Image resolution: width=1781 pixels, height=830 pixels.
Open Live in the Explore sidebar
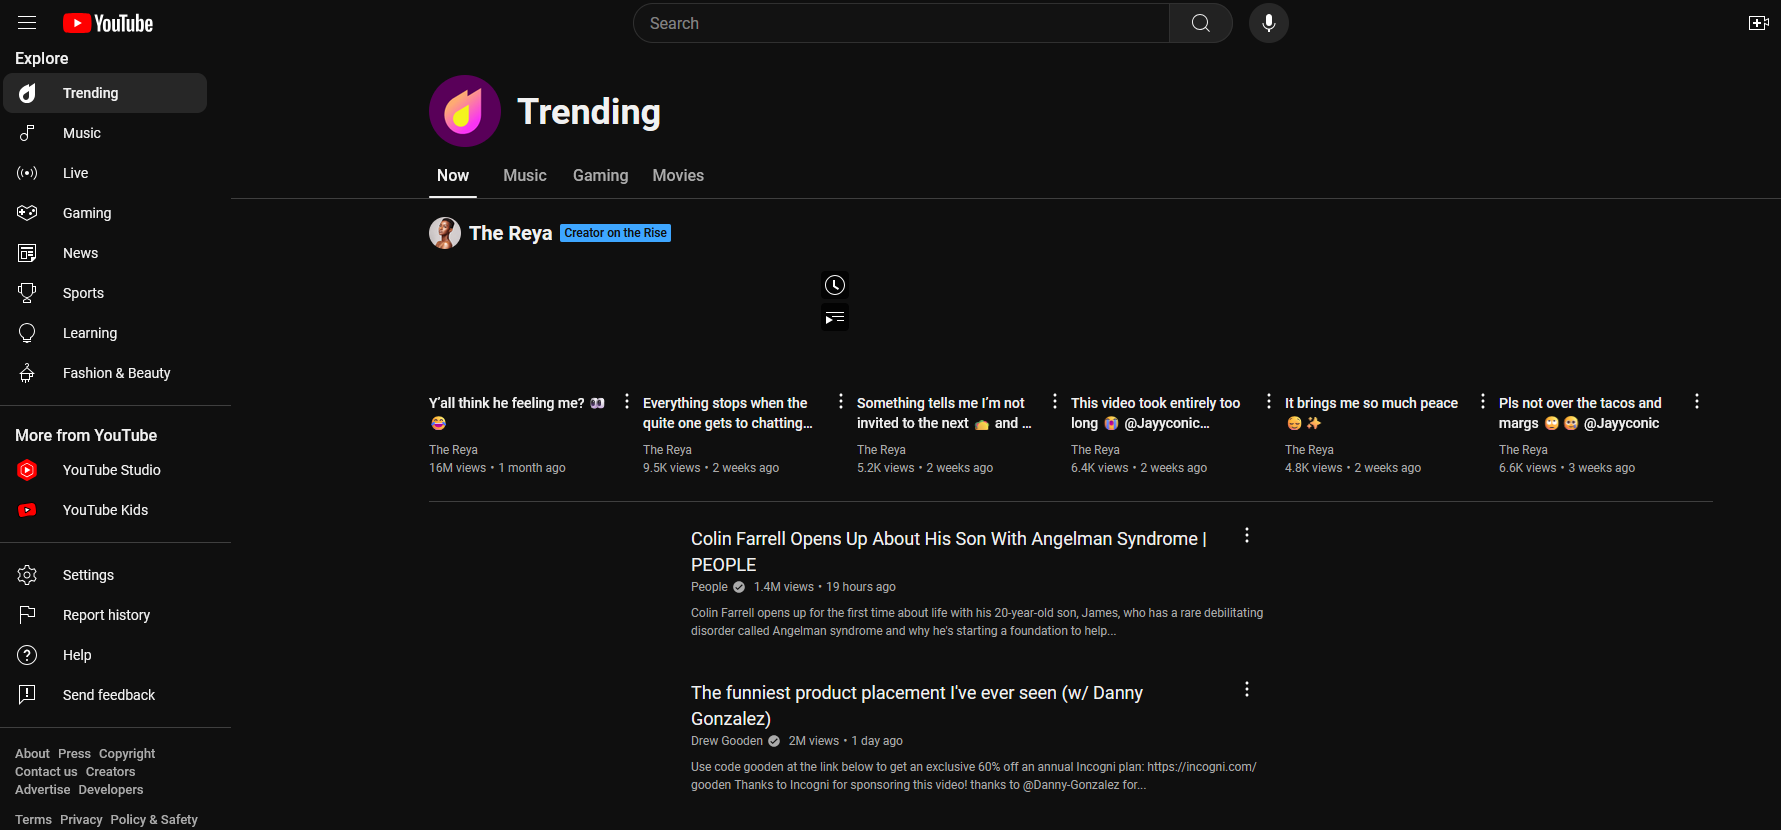click(x=105, y=173)
